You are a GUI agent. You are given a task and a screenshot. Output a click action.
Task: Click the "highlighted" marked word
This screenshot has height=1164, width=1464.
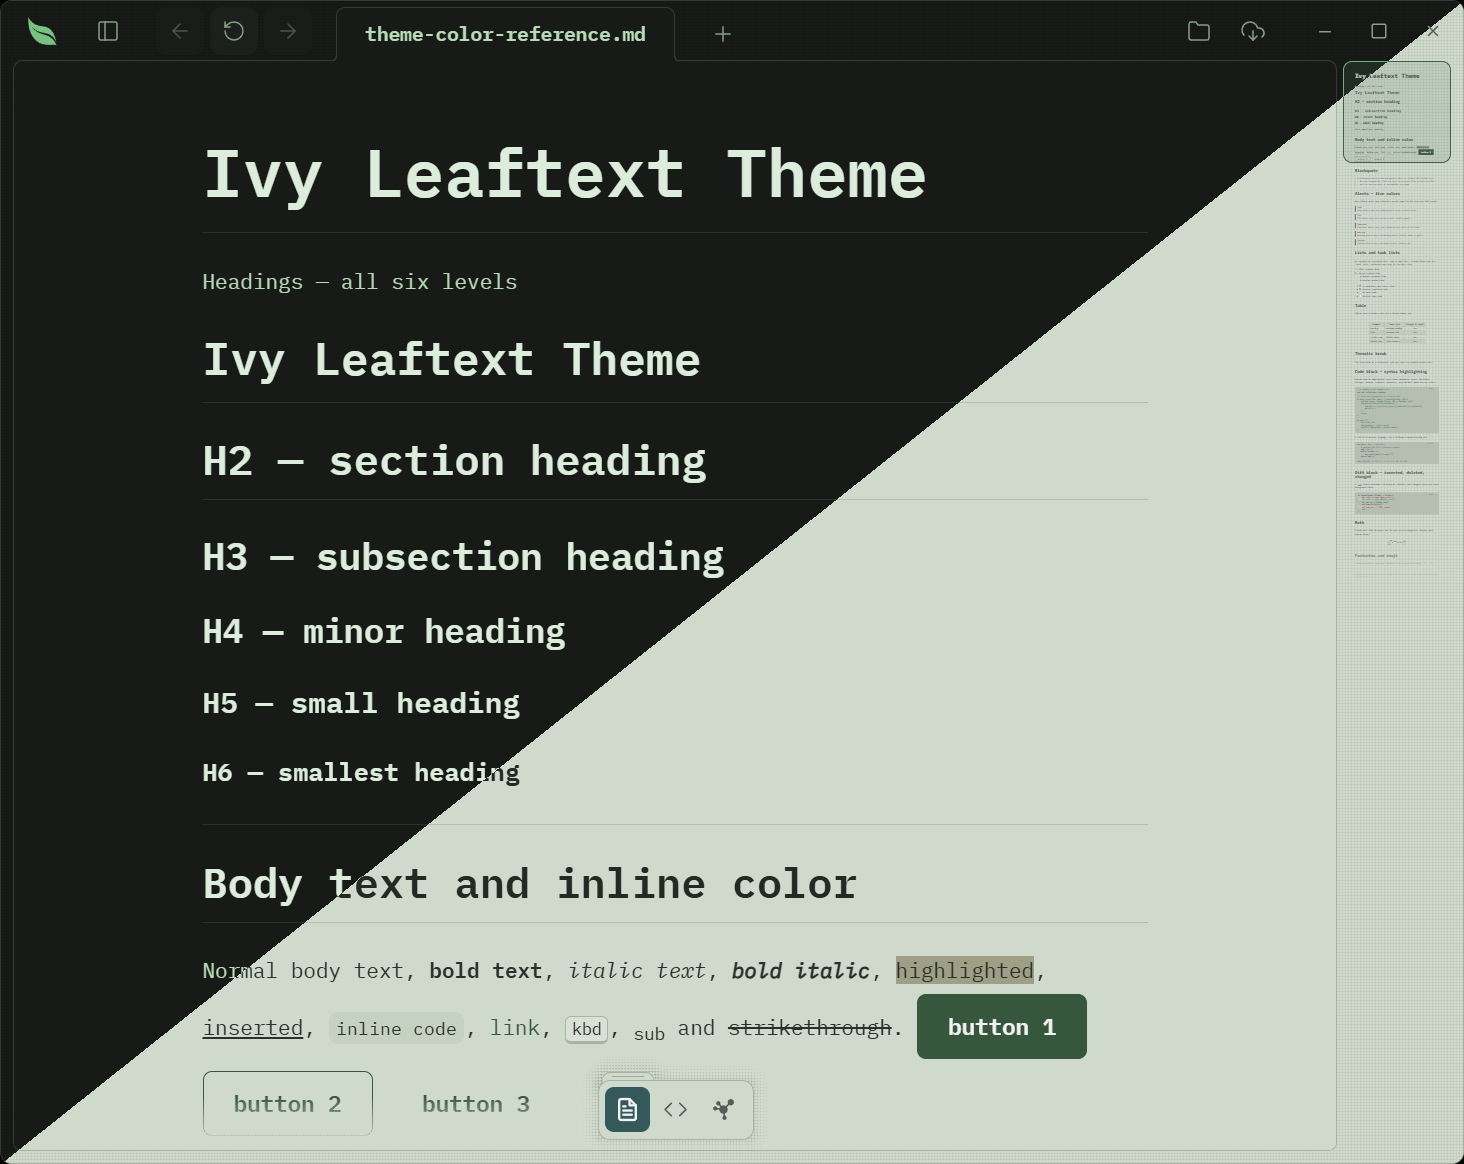tap(965, 970)
